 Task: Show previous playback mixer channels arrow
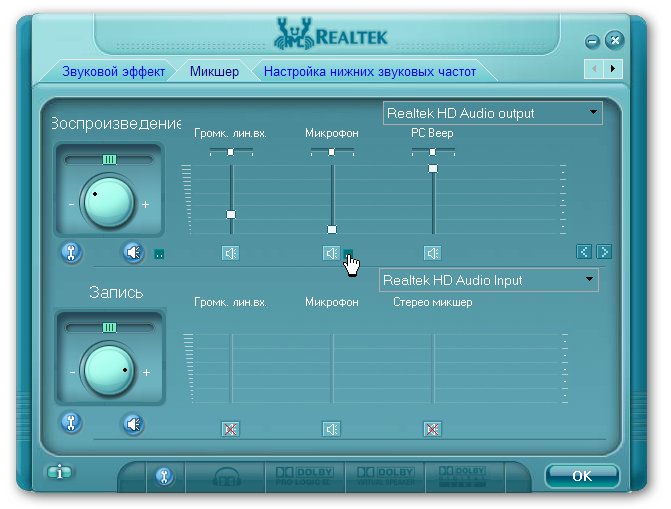pyautogui.click(x=584, y=252)
